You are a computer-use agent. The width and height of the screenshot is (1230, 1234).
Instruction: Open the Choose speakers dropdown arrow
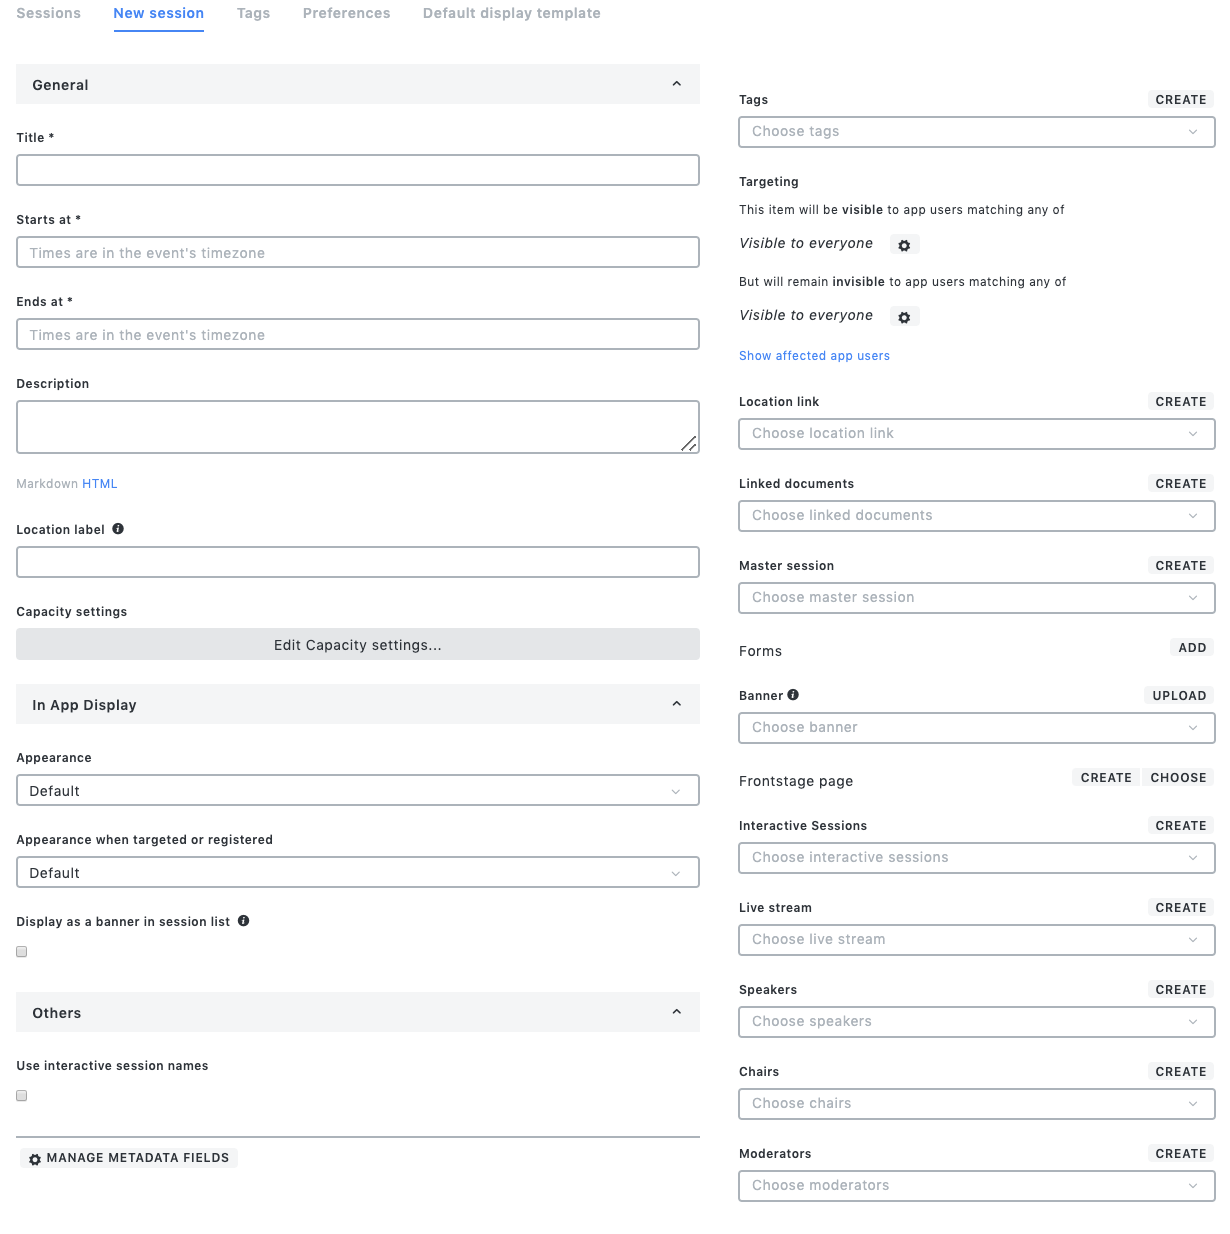tap(1192, 1021)
